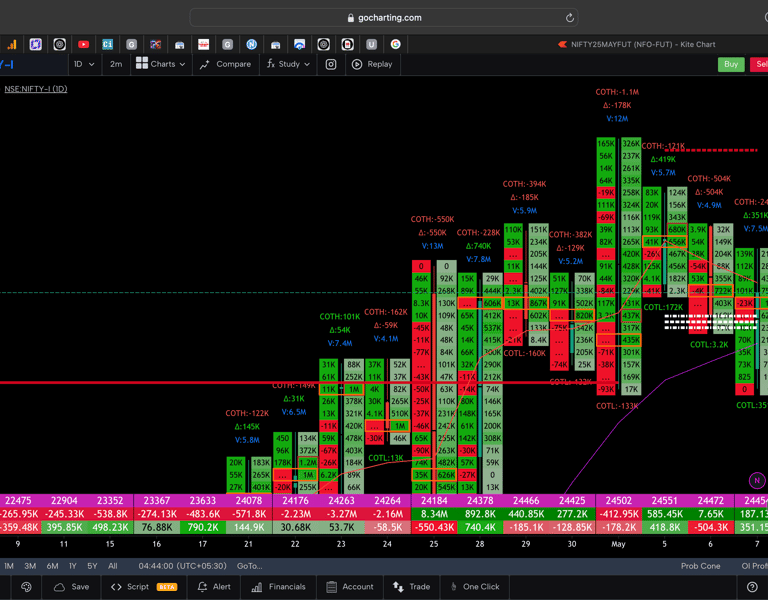Click the Alert bell icon
768x600 pixels.
click(x=202, y=587)
